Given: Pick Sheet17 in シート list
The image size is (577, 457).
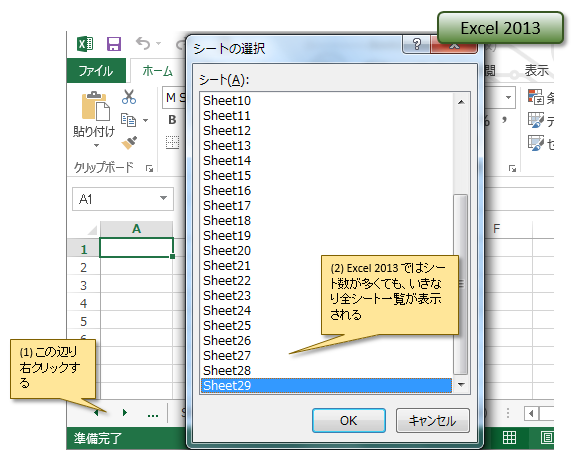Looking at the screenshot, I should coord(326,206).
